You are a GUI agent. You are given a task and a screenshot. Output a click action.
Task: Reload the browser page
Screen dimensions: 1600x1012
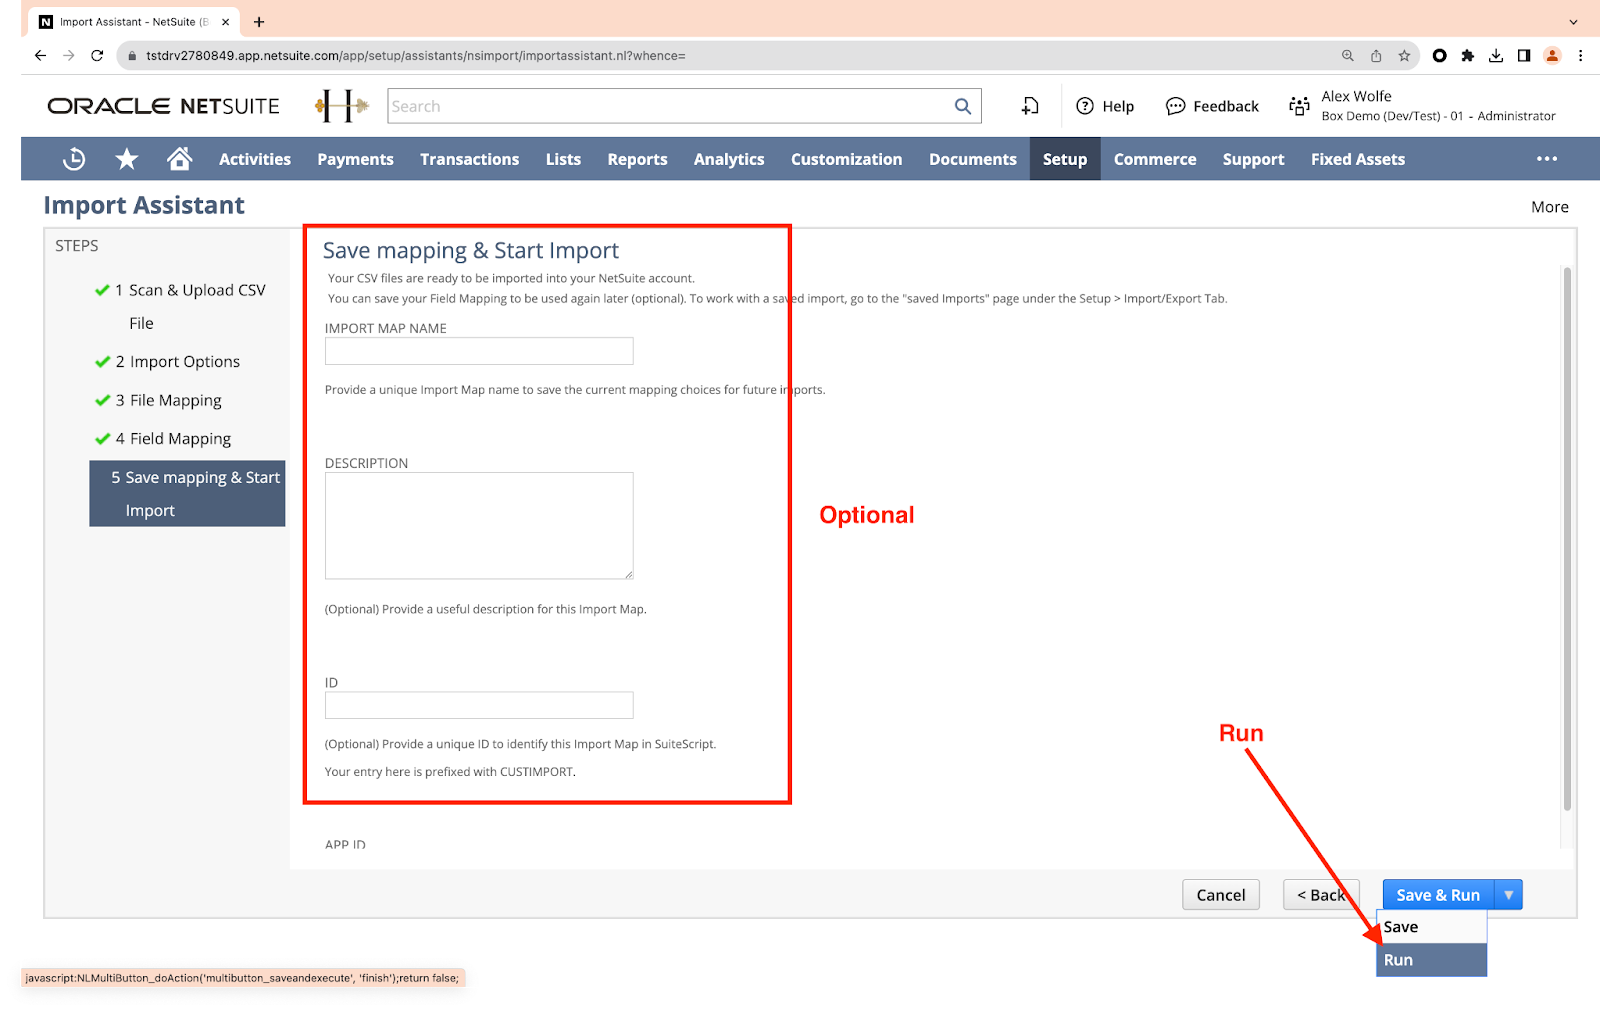(97, 56)
